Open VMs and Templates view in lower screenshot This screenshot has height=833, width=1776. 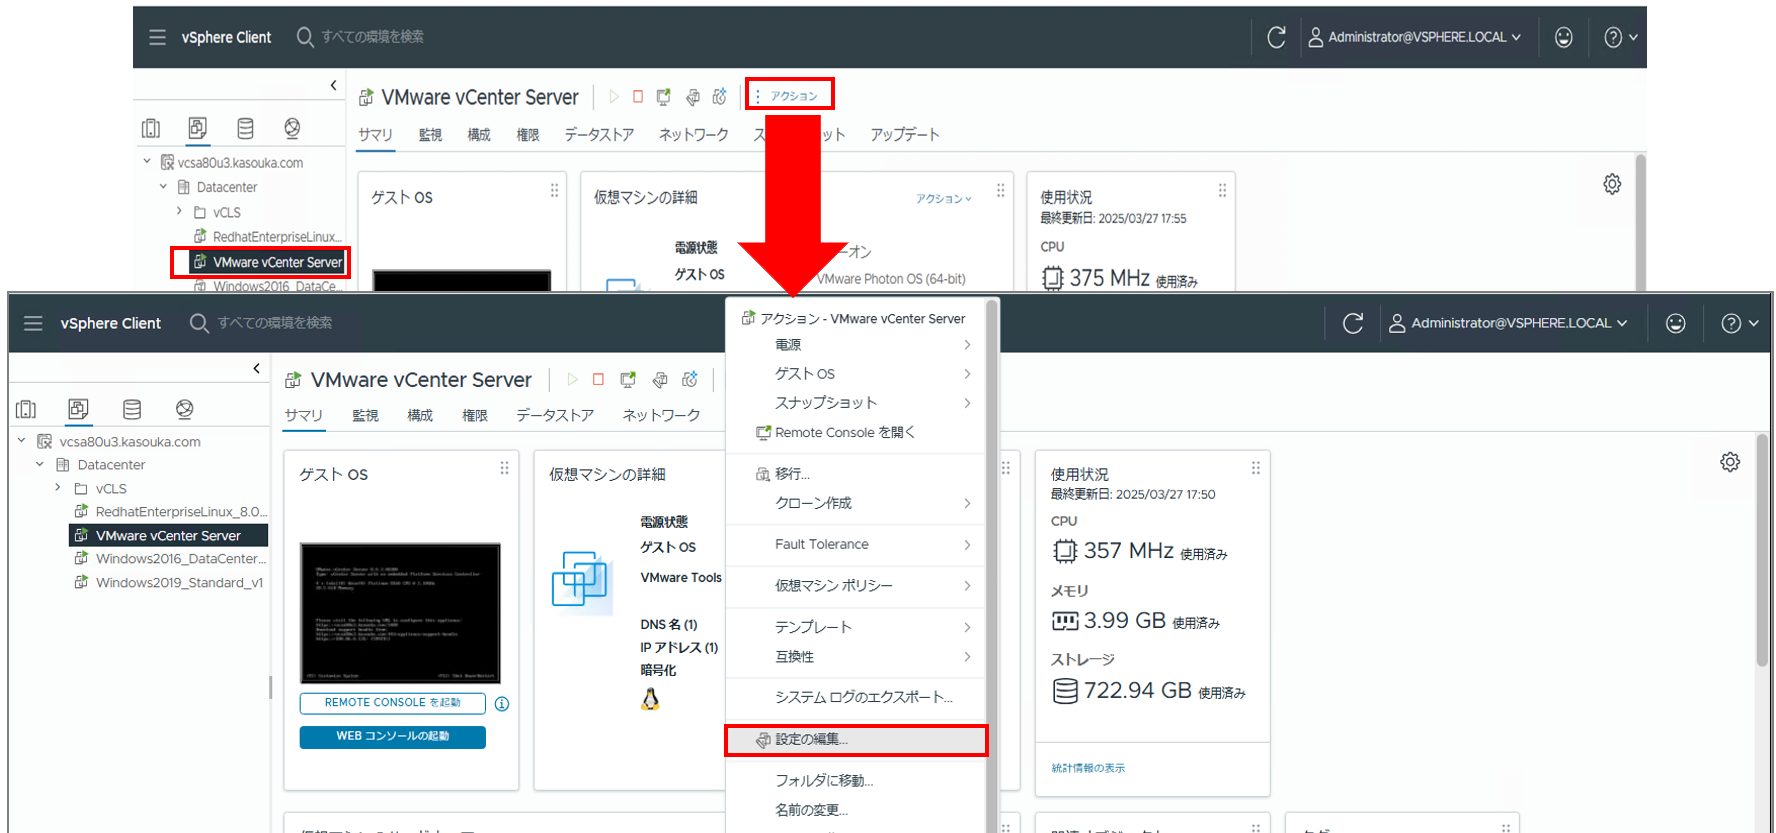(x=78, y=409)
